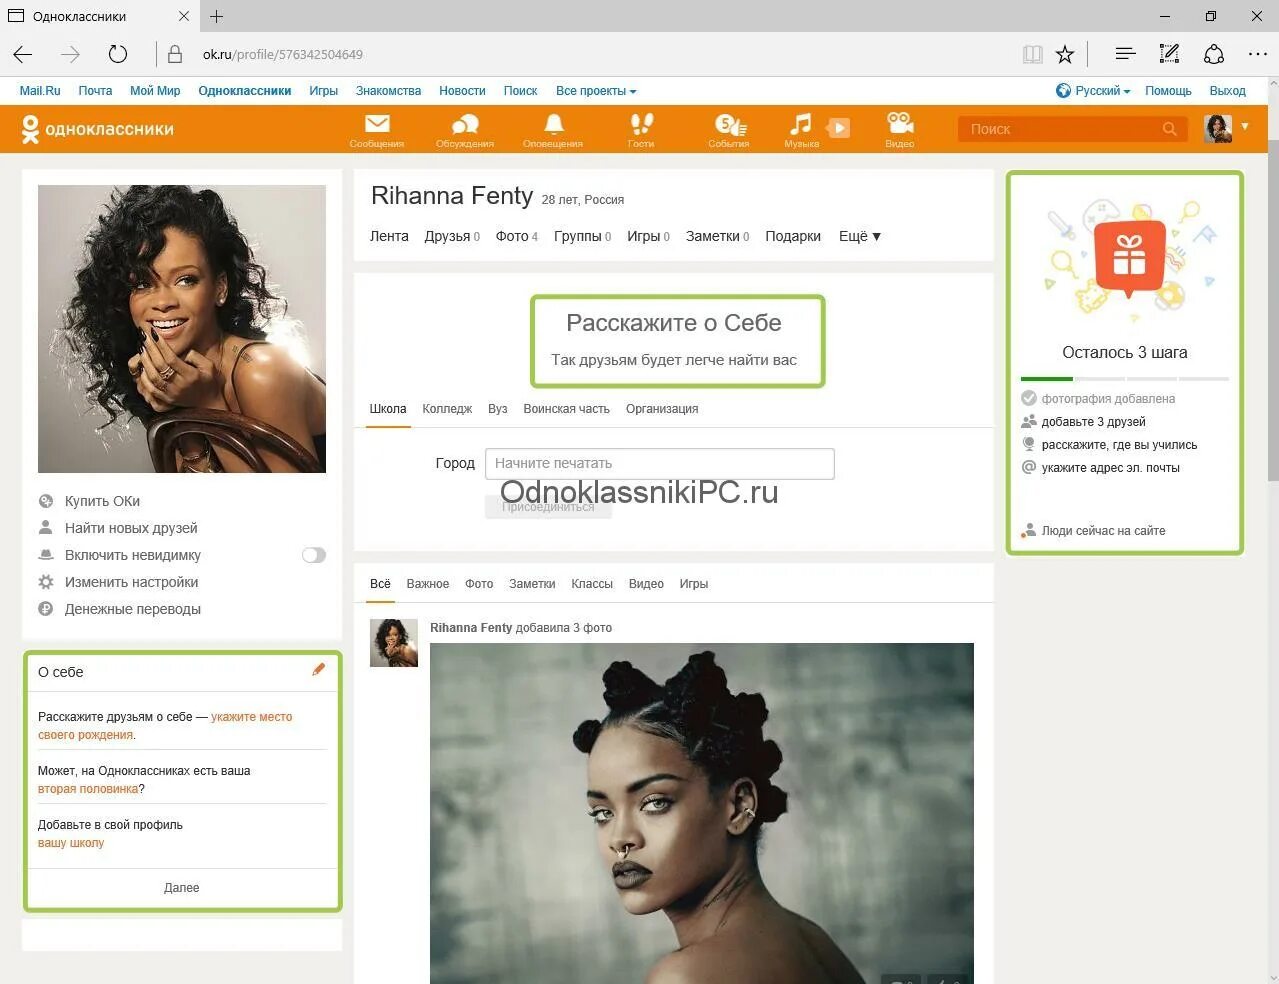
Task: Open the Лента profile tab
Action: [389, 236]
